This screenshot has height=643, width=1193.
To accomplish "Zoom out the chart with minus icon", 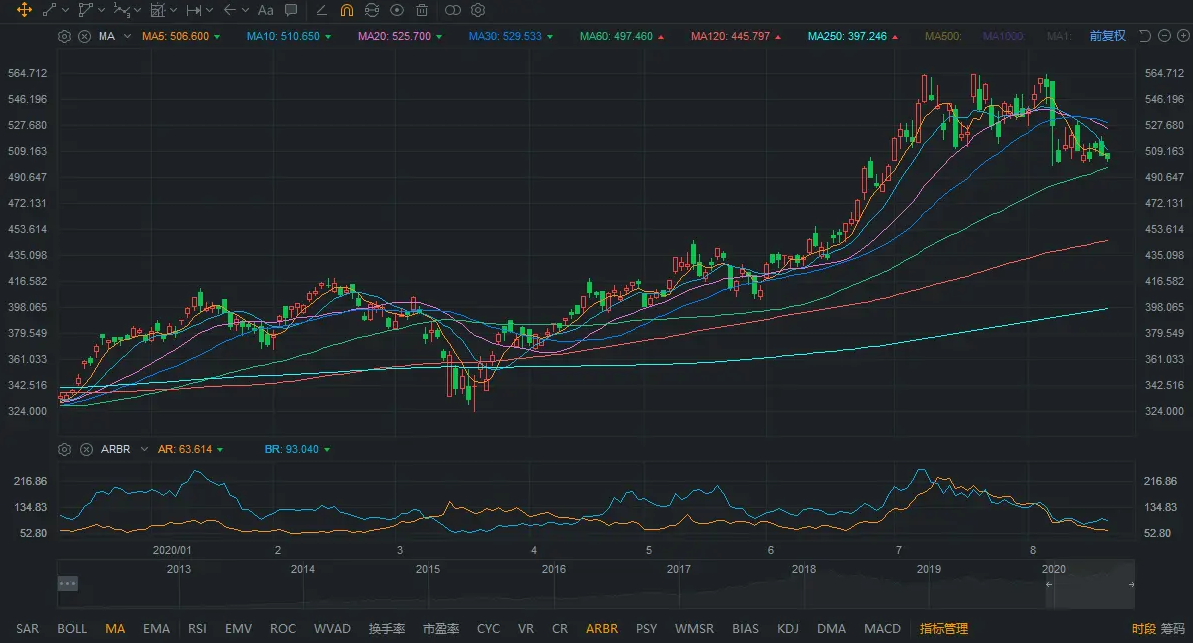I will (x=1166, y=36).
